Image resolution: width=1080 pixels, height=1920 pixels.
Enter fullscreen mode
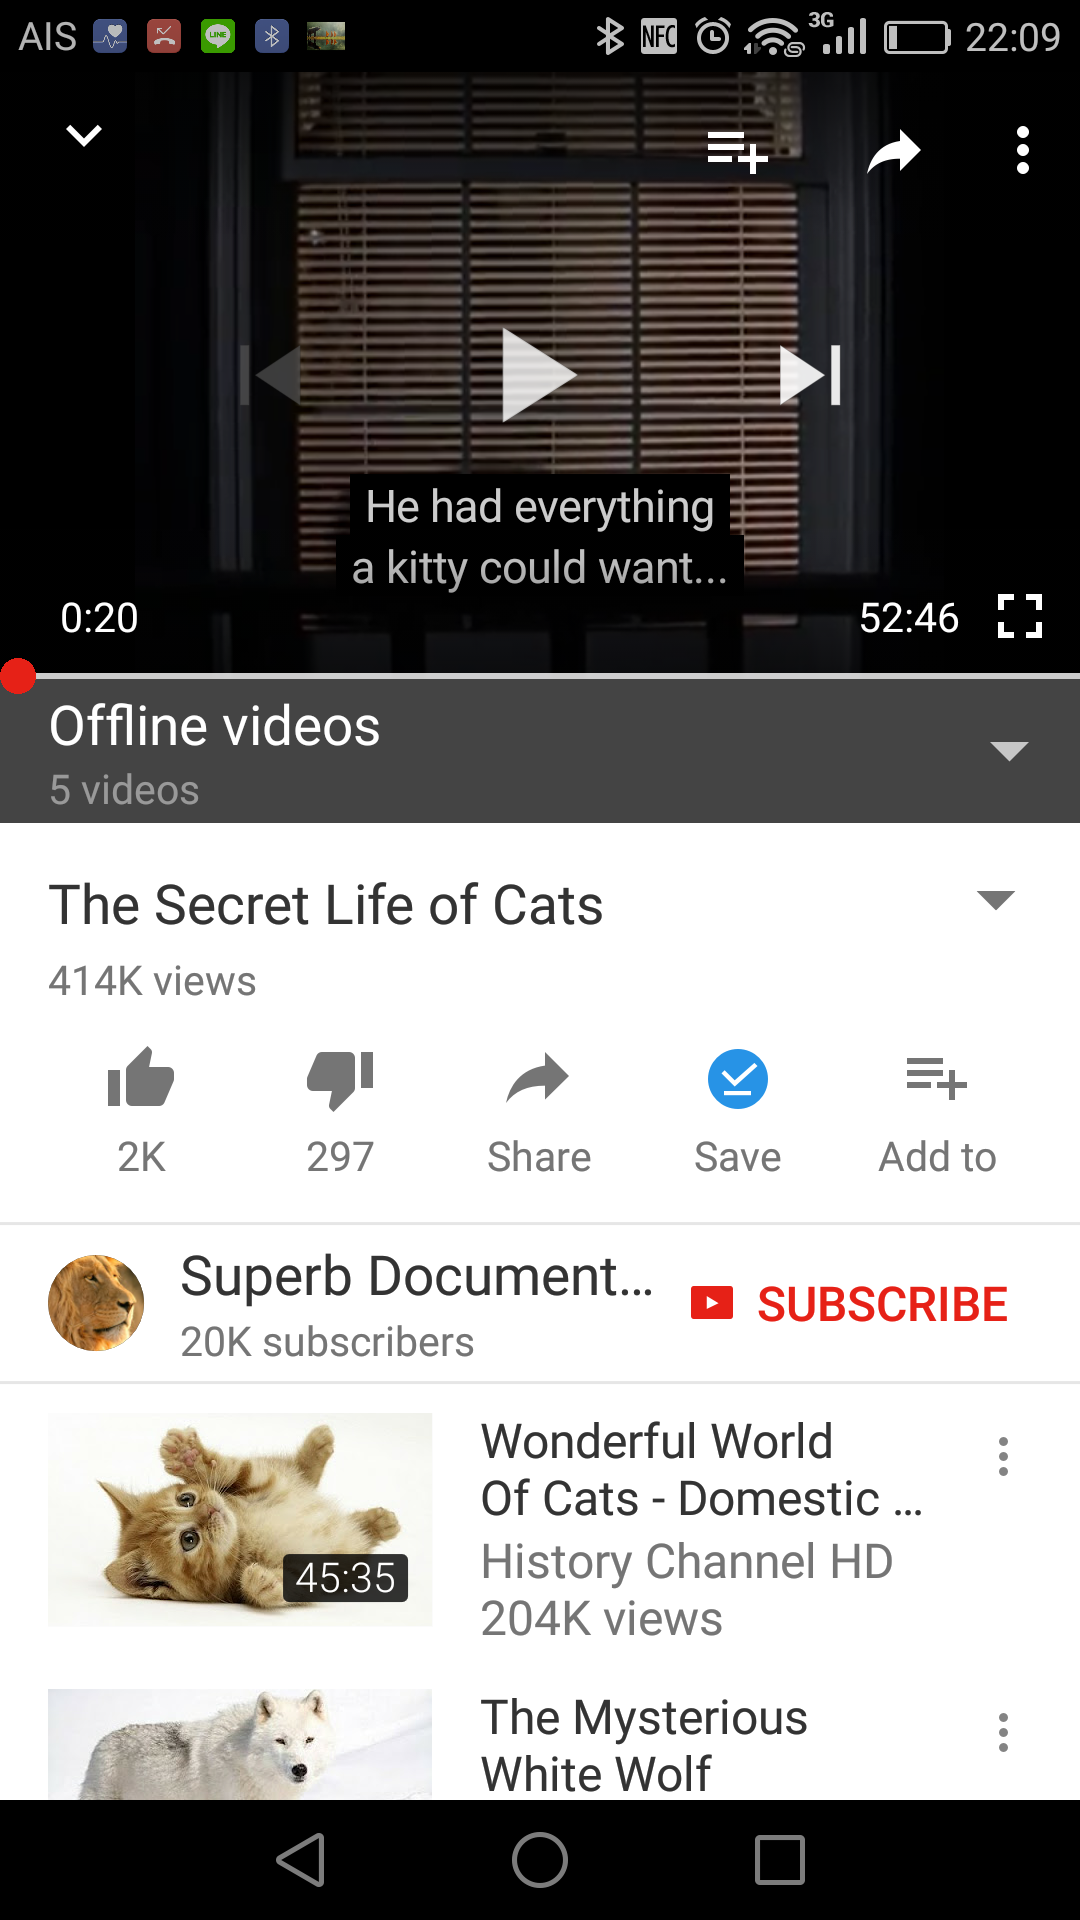point(1020,616)
